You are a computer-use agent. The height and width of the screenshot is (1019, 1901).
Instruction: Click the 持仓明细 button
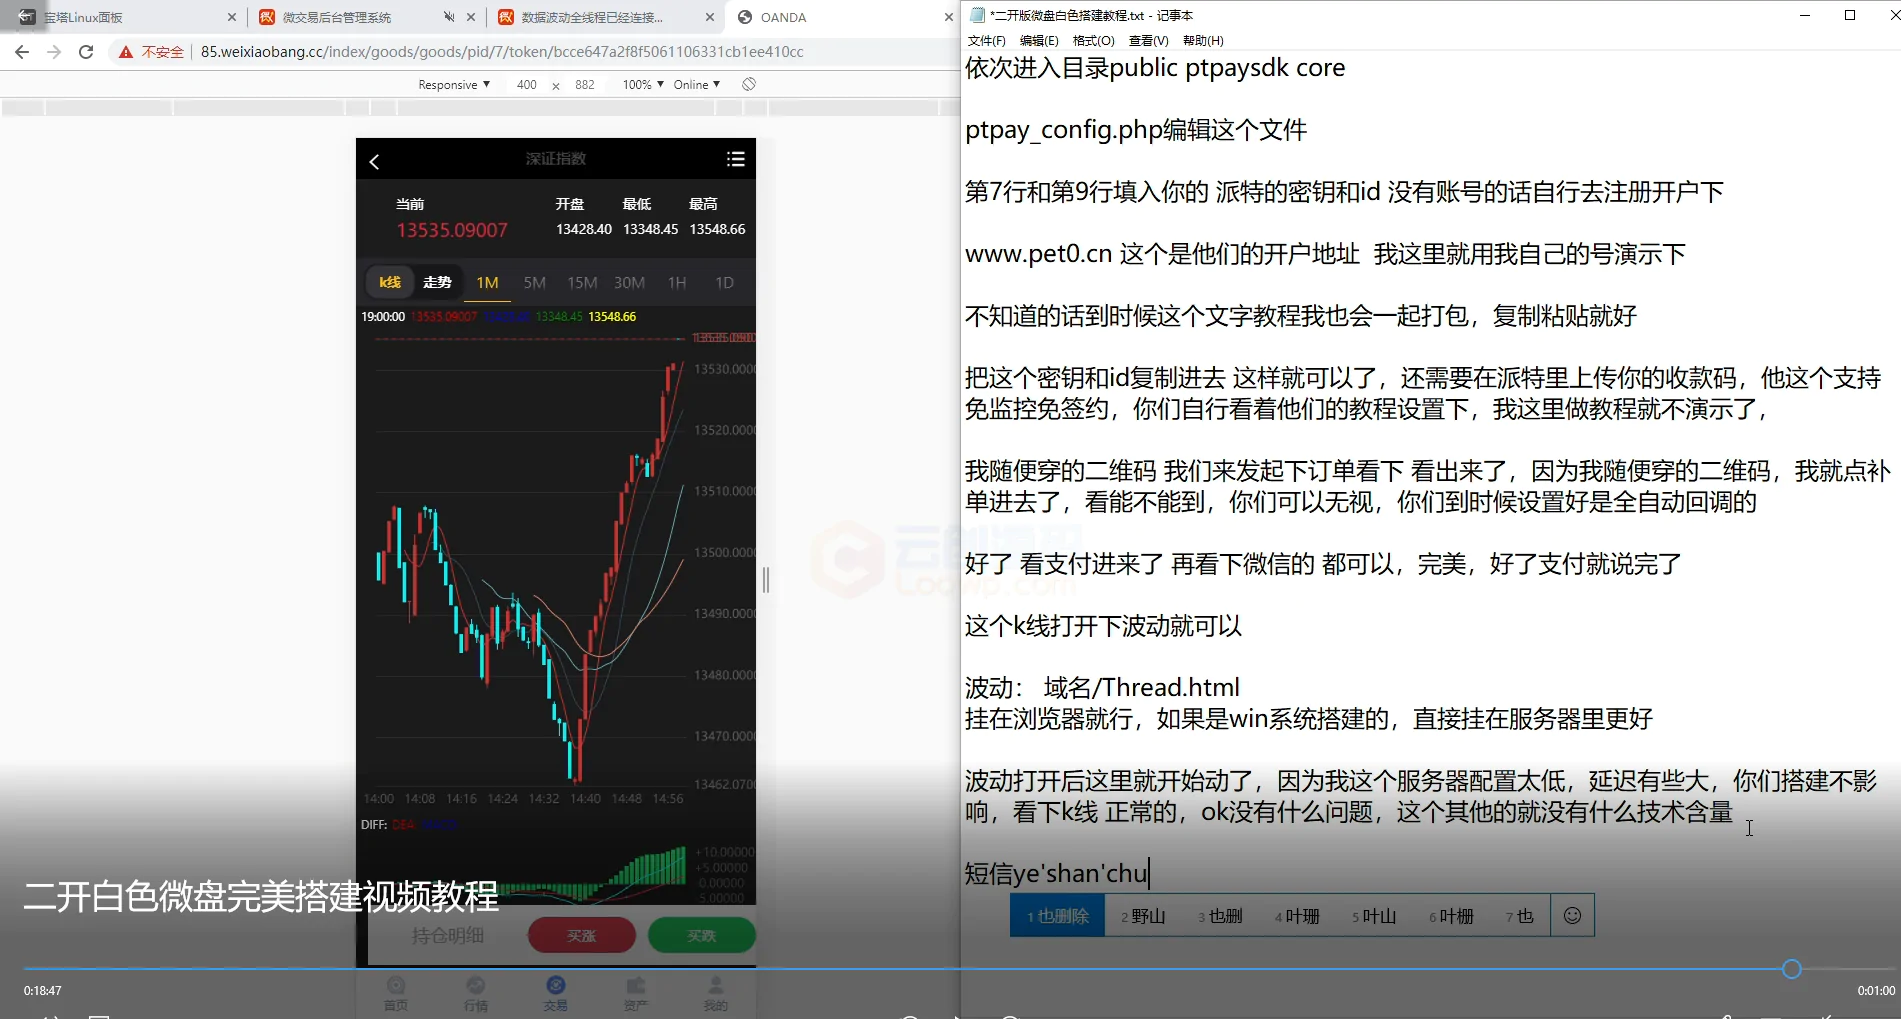(x=448, y=935)
